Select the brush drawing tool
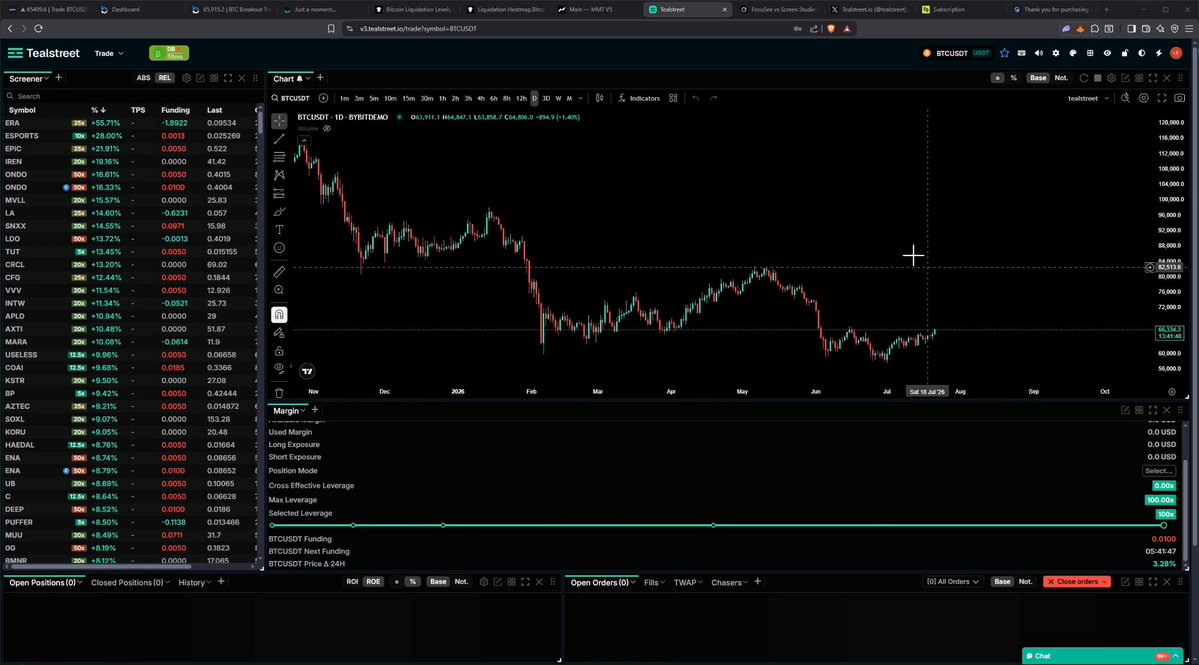This screenshot has height=665, width=1199. tap(279, 212)
